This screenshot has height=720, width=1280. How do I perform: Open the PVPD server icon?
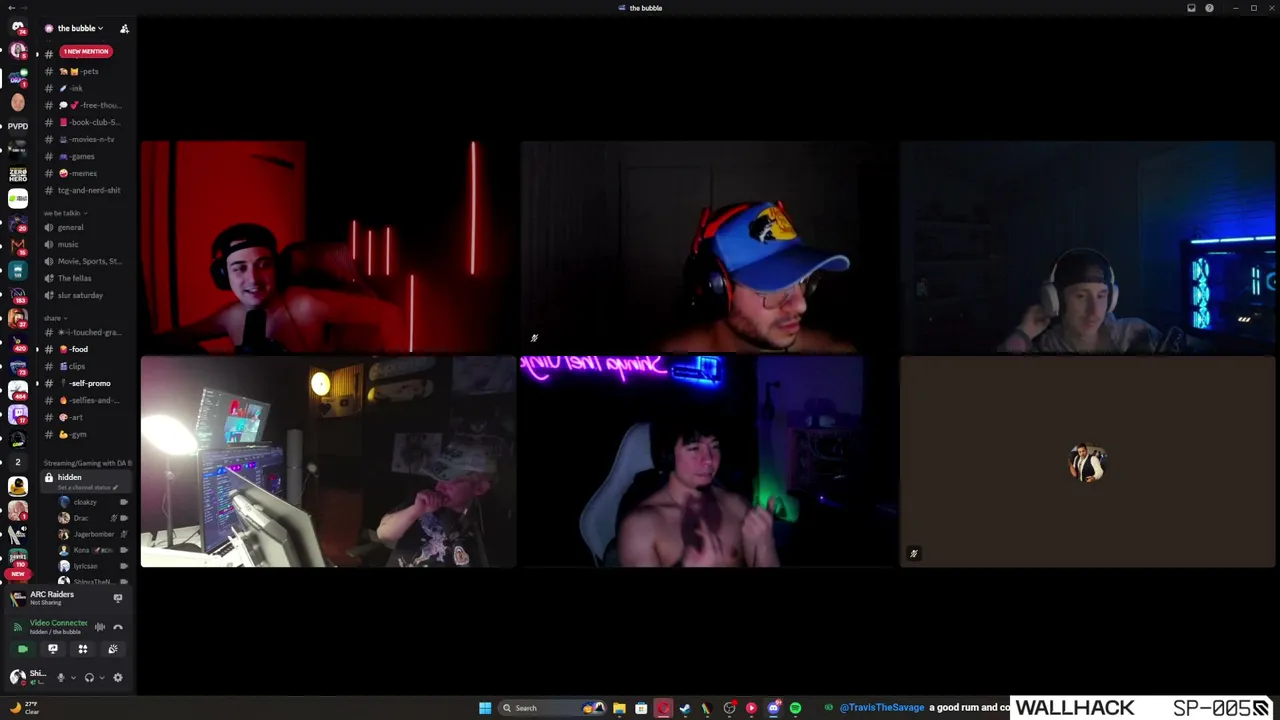point(18,126)
